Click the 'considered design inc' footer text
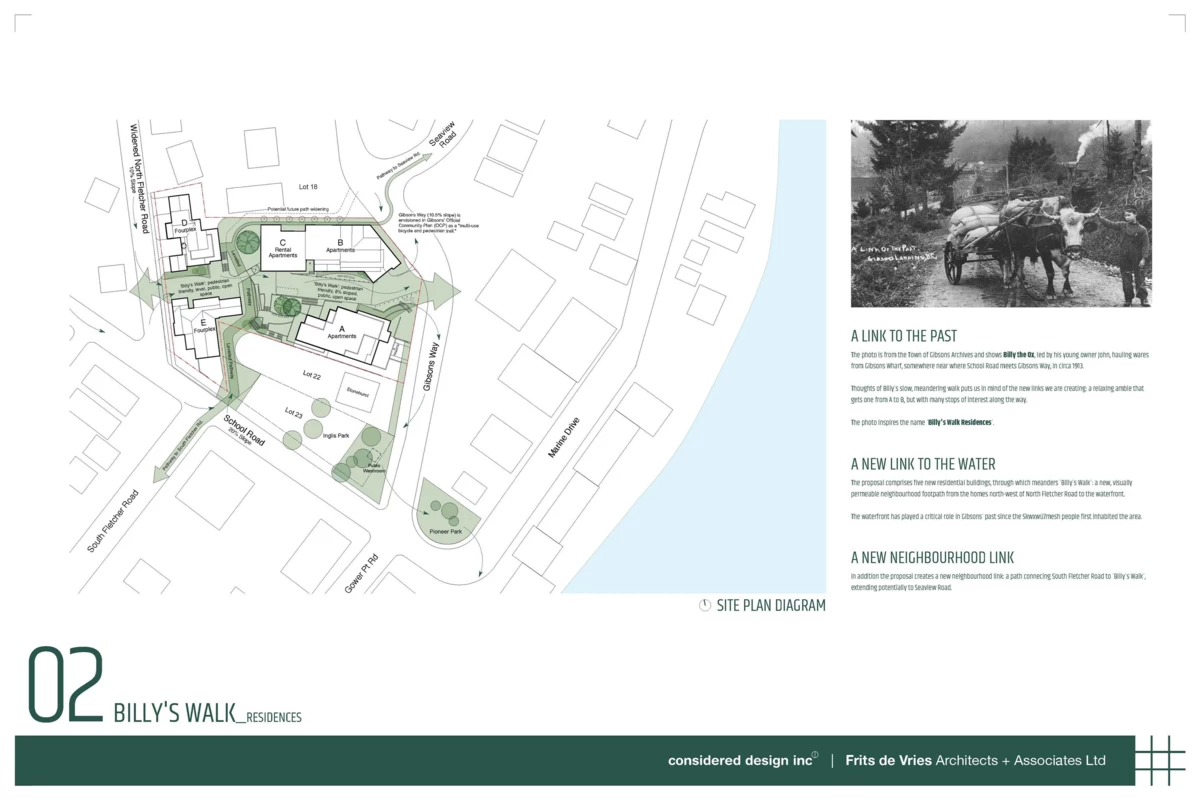 (739, 760)
